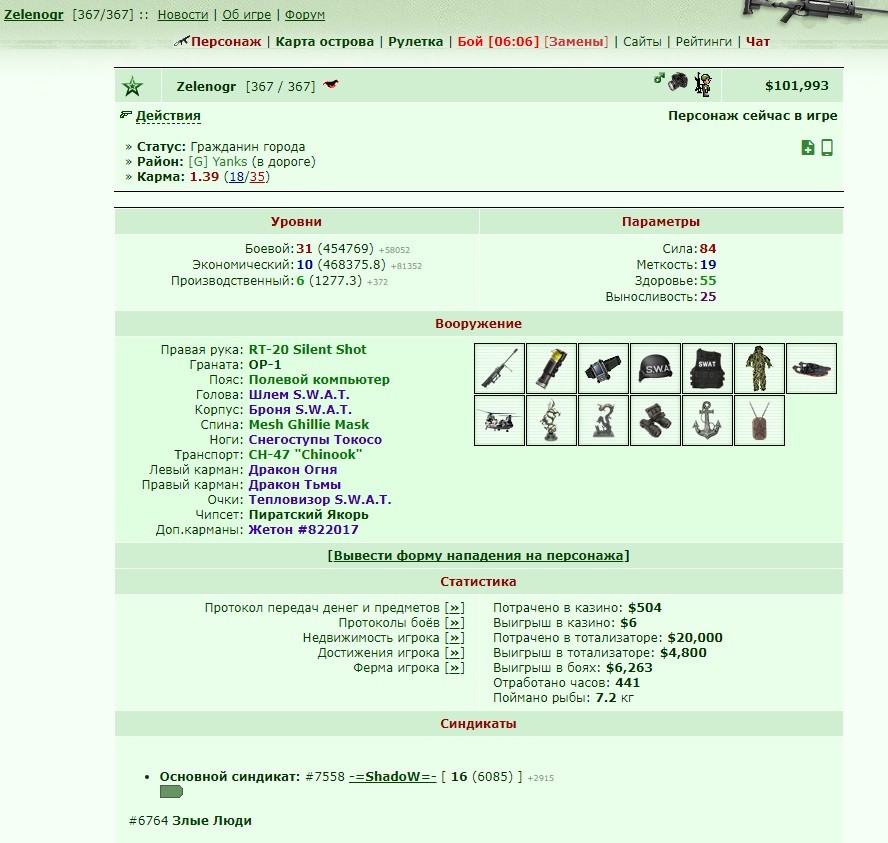Screen dimensions: 888x843
Task: Click the Zelenogr username link at top
Action: click(33, 15)
